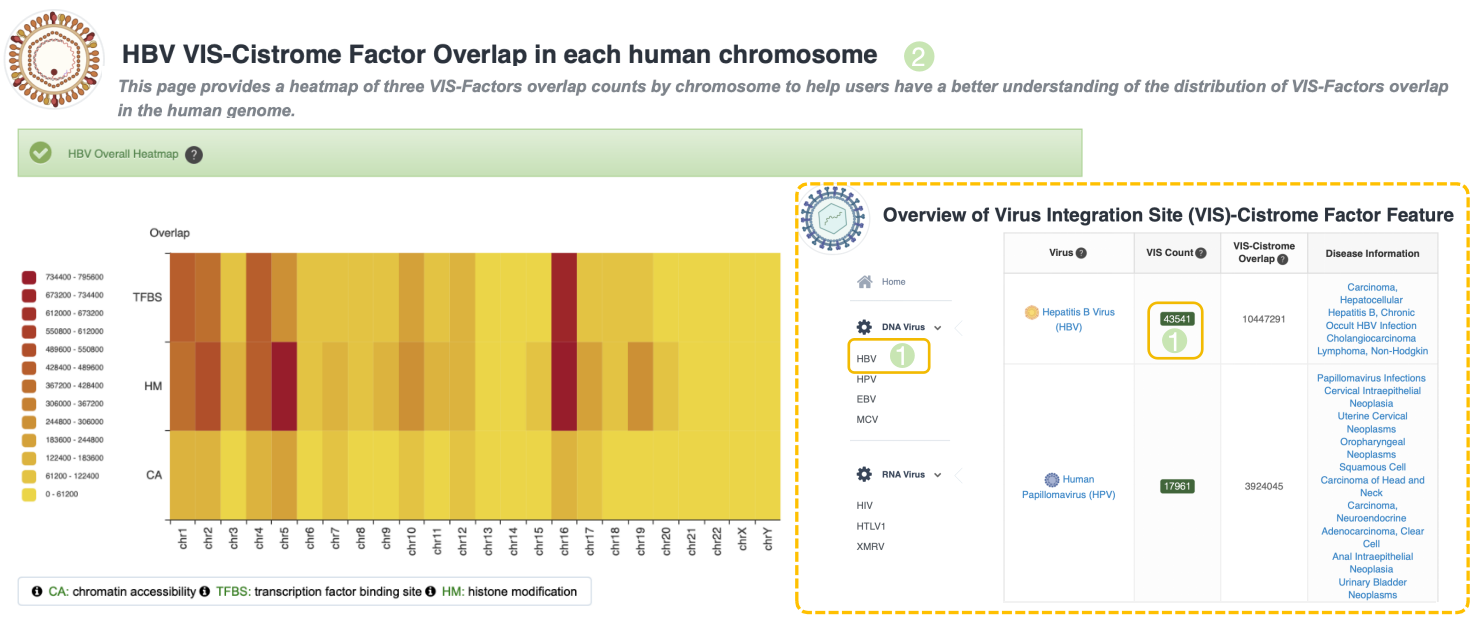Screen dimensions: 1478x618
Task: Collapse the RNA Virus chevron
Action: 938,474
